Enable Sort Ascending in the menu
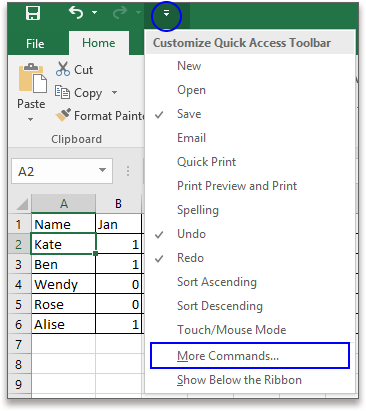Image resolution: width=366 pixels, height=411 pixels. coord(250,282)
